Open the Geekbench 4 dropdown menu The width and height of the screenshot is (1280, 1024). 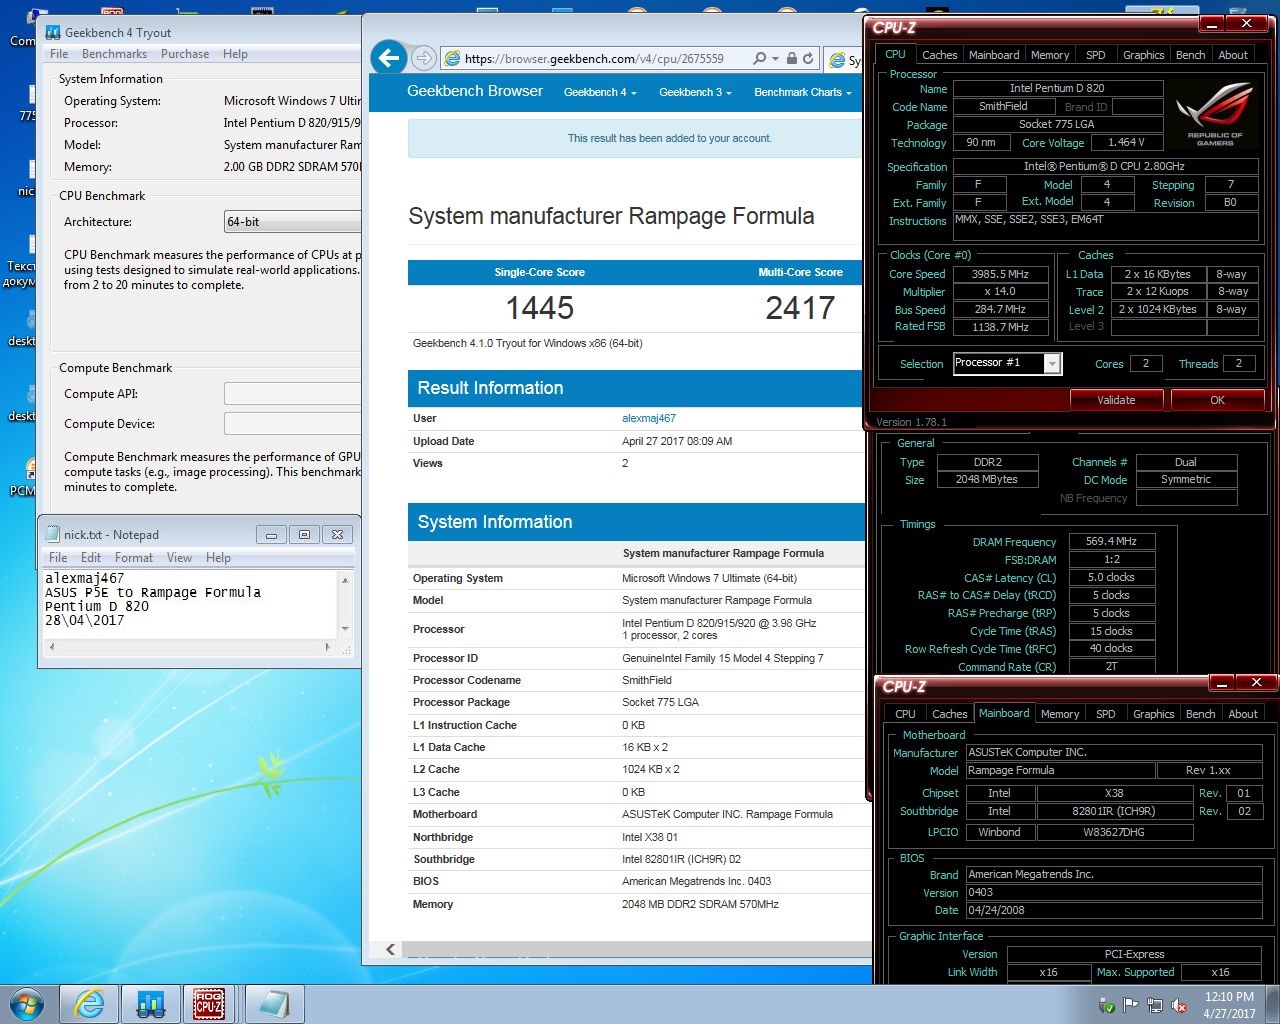[x=599, y=92]
